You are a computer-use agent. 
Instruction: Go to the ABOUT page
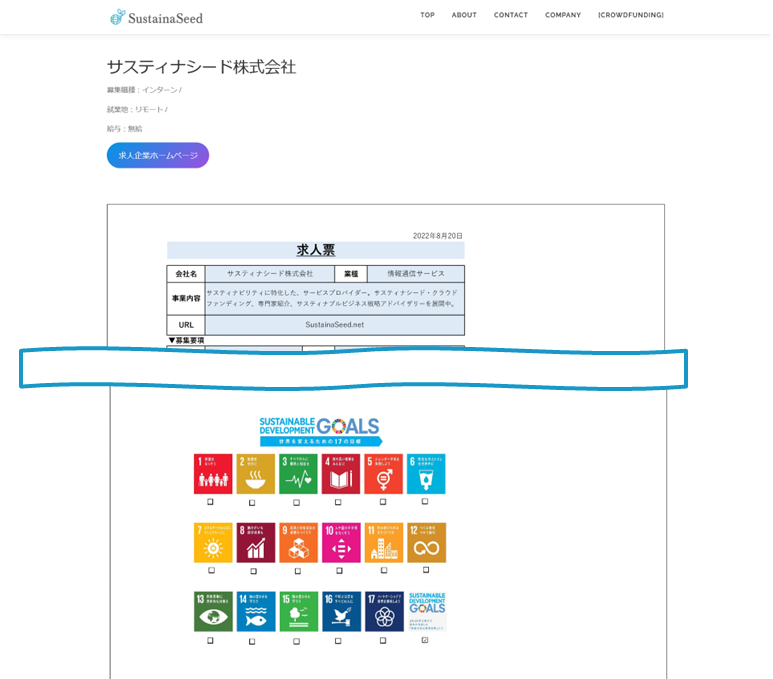(x=464, y=15)
